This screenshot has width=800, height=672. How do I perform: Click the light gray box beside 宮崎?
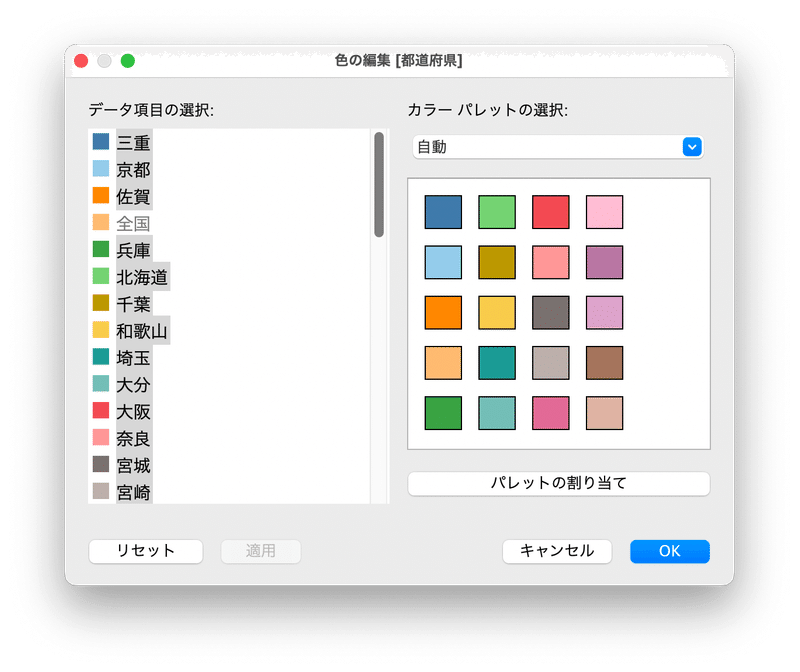[x=101, y=491]
